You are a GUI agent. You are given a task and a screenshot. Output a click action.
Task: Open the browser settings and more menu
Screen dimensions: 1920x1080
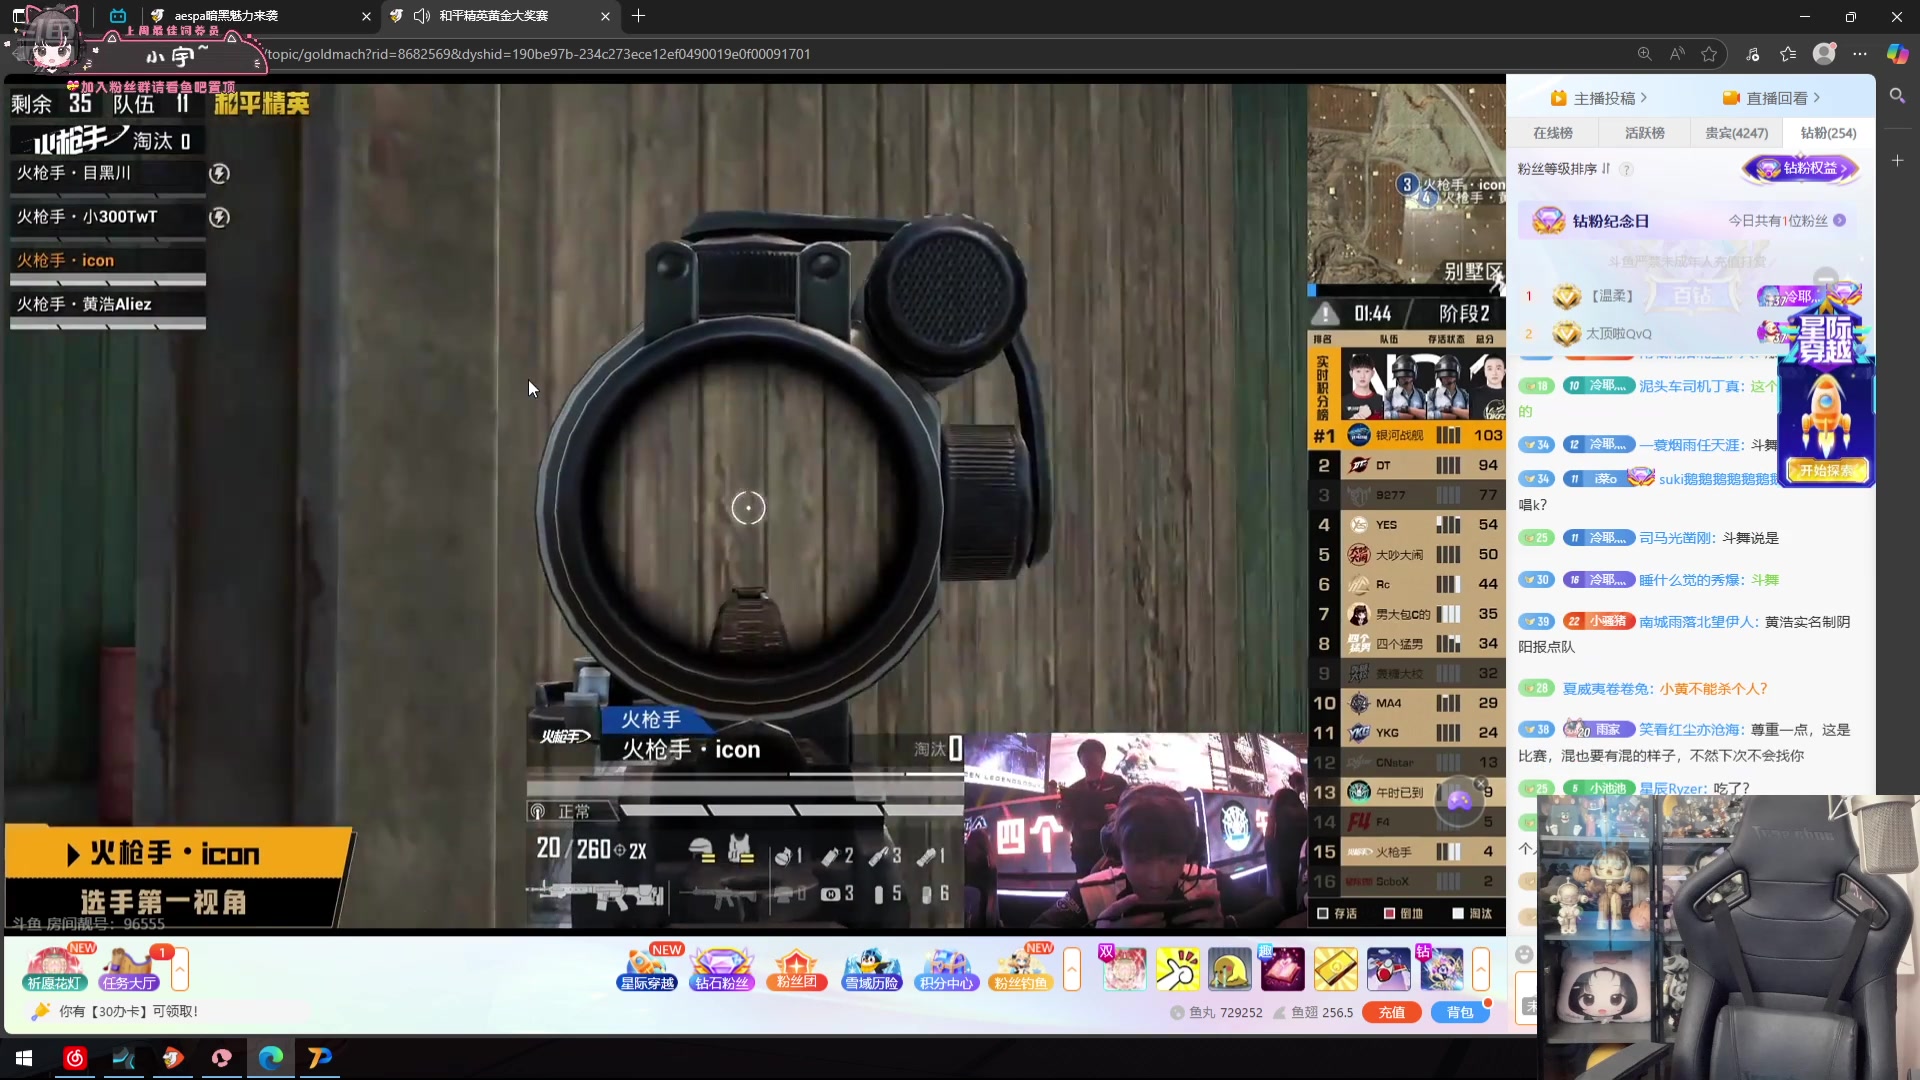(x=1860, y=54)
